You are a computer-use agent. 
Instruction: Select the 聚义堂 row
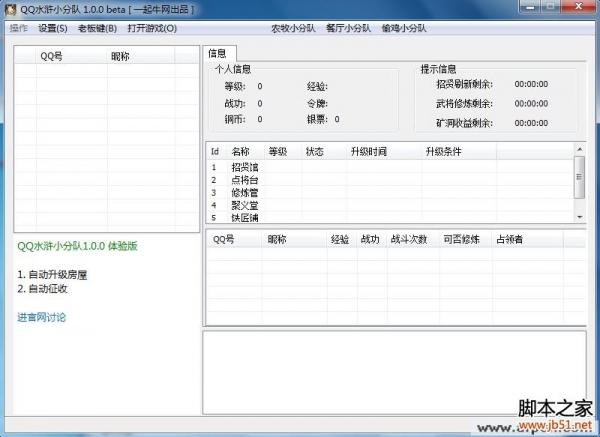tap(390, 205)
